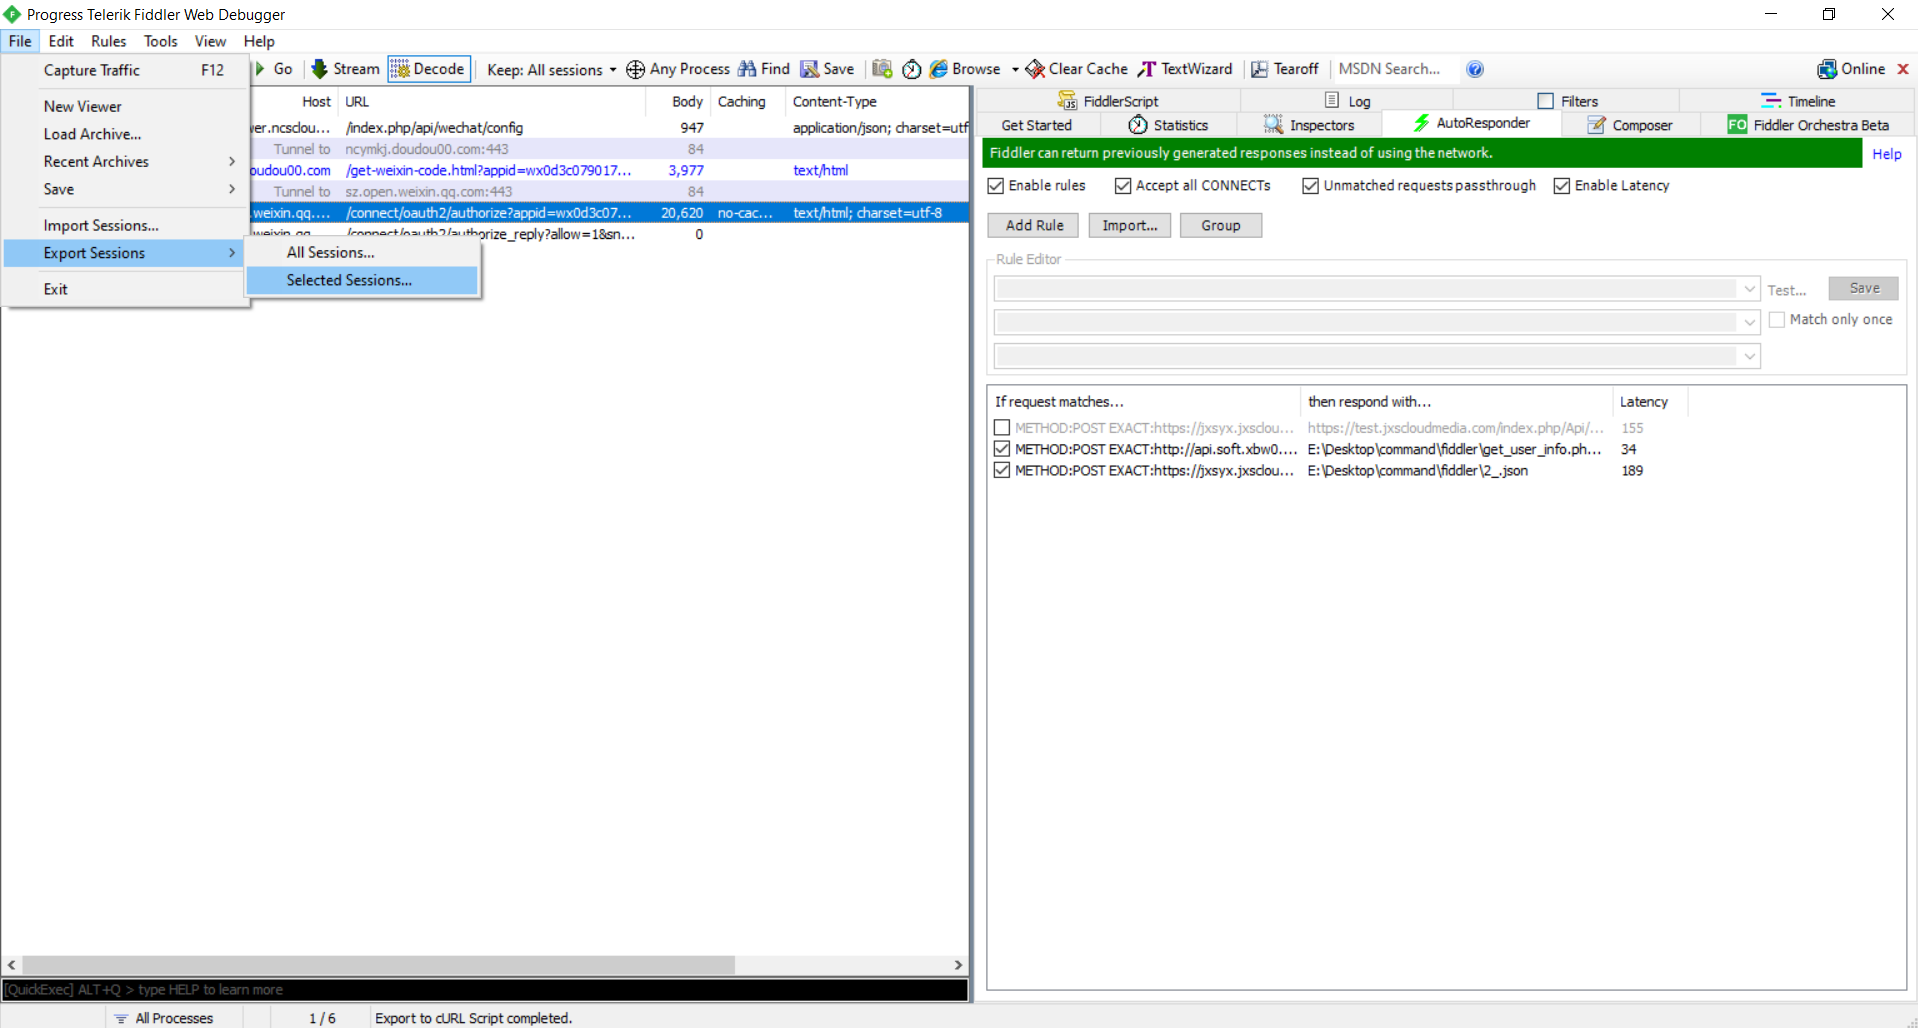Click the Any Process target picker icon
Image resolution: width=1918 pixels, height=1028 pixels.
[x=635, y=69]
